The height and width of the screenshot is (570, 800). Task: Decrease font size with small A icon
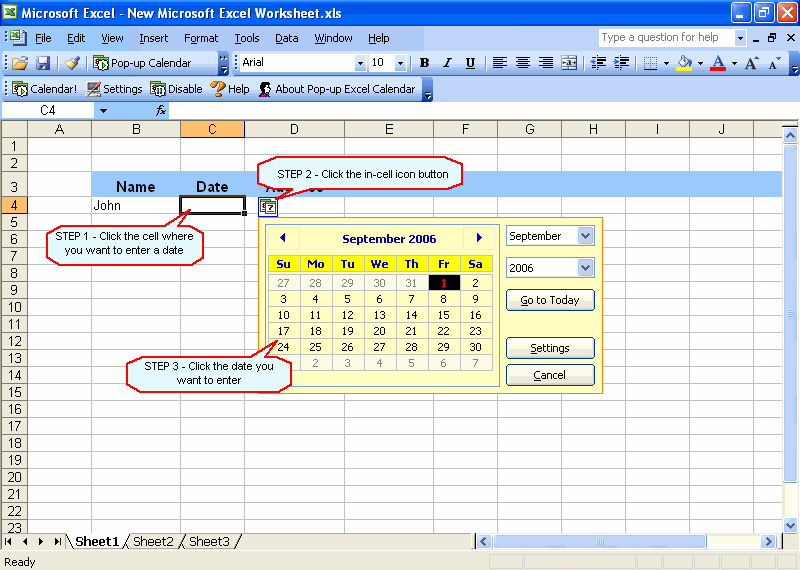click(774, 63)
